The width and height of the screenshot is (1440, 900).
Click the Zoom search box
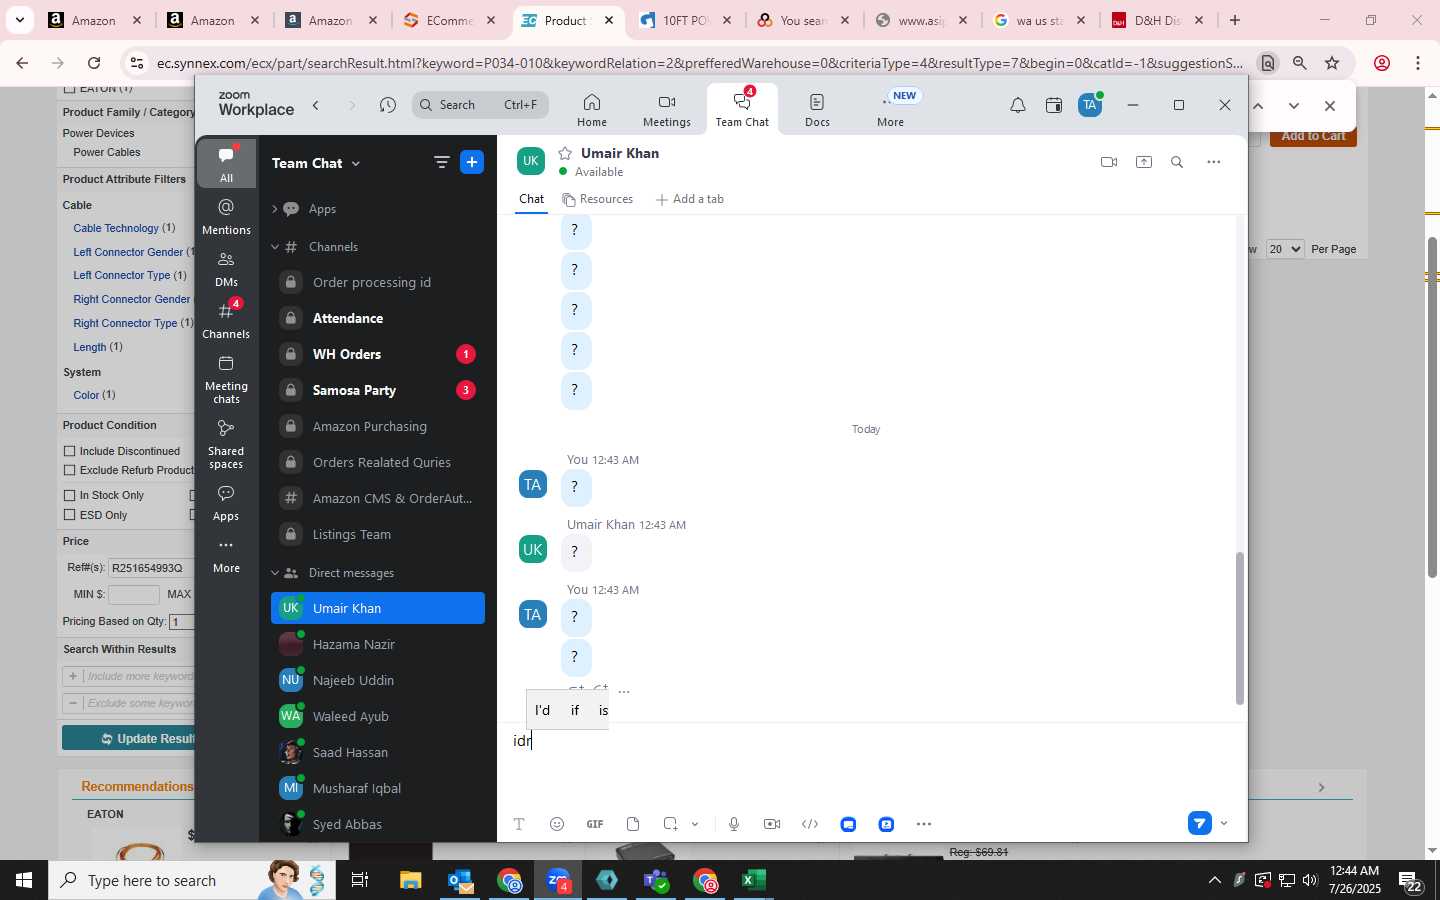pyautogui.click(x=480, y=105)
